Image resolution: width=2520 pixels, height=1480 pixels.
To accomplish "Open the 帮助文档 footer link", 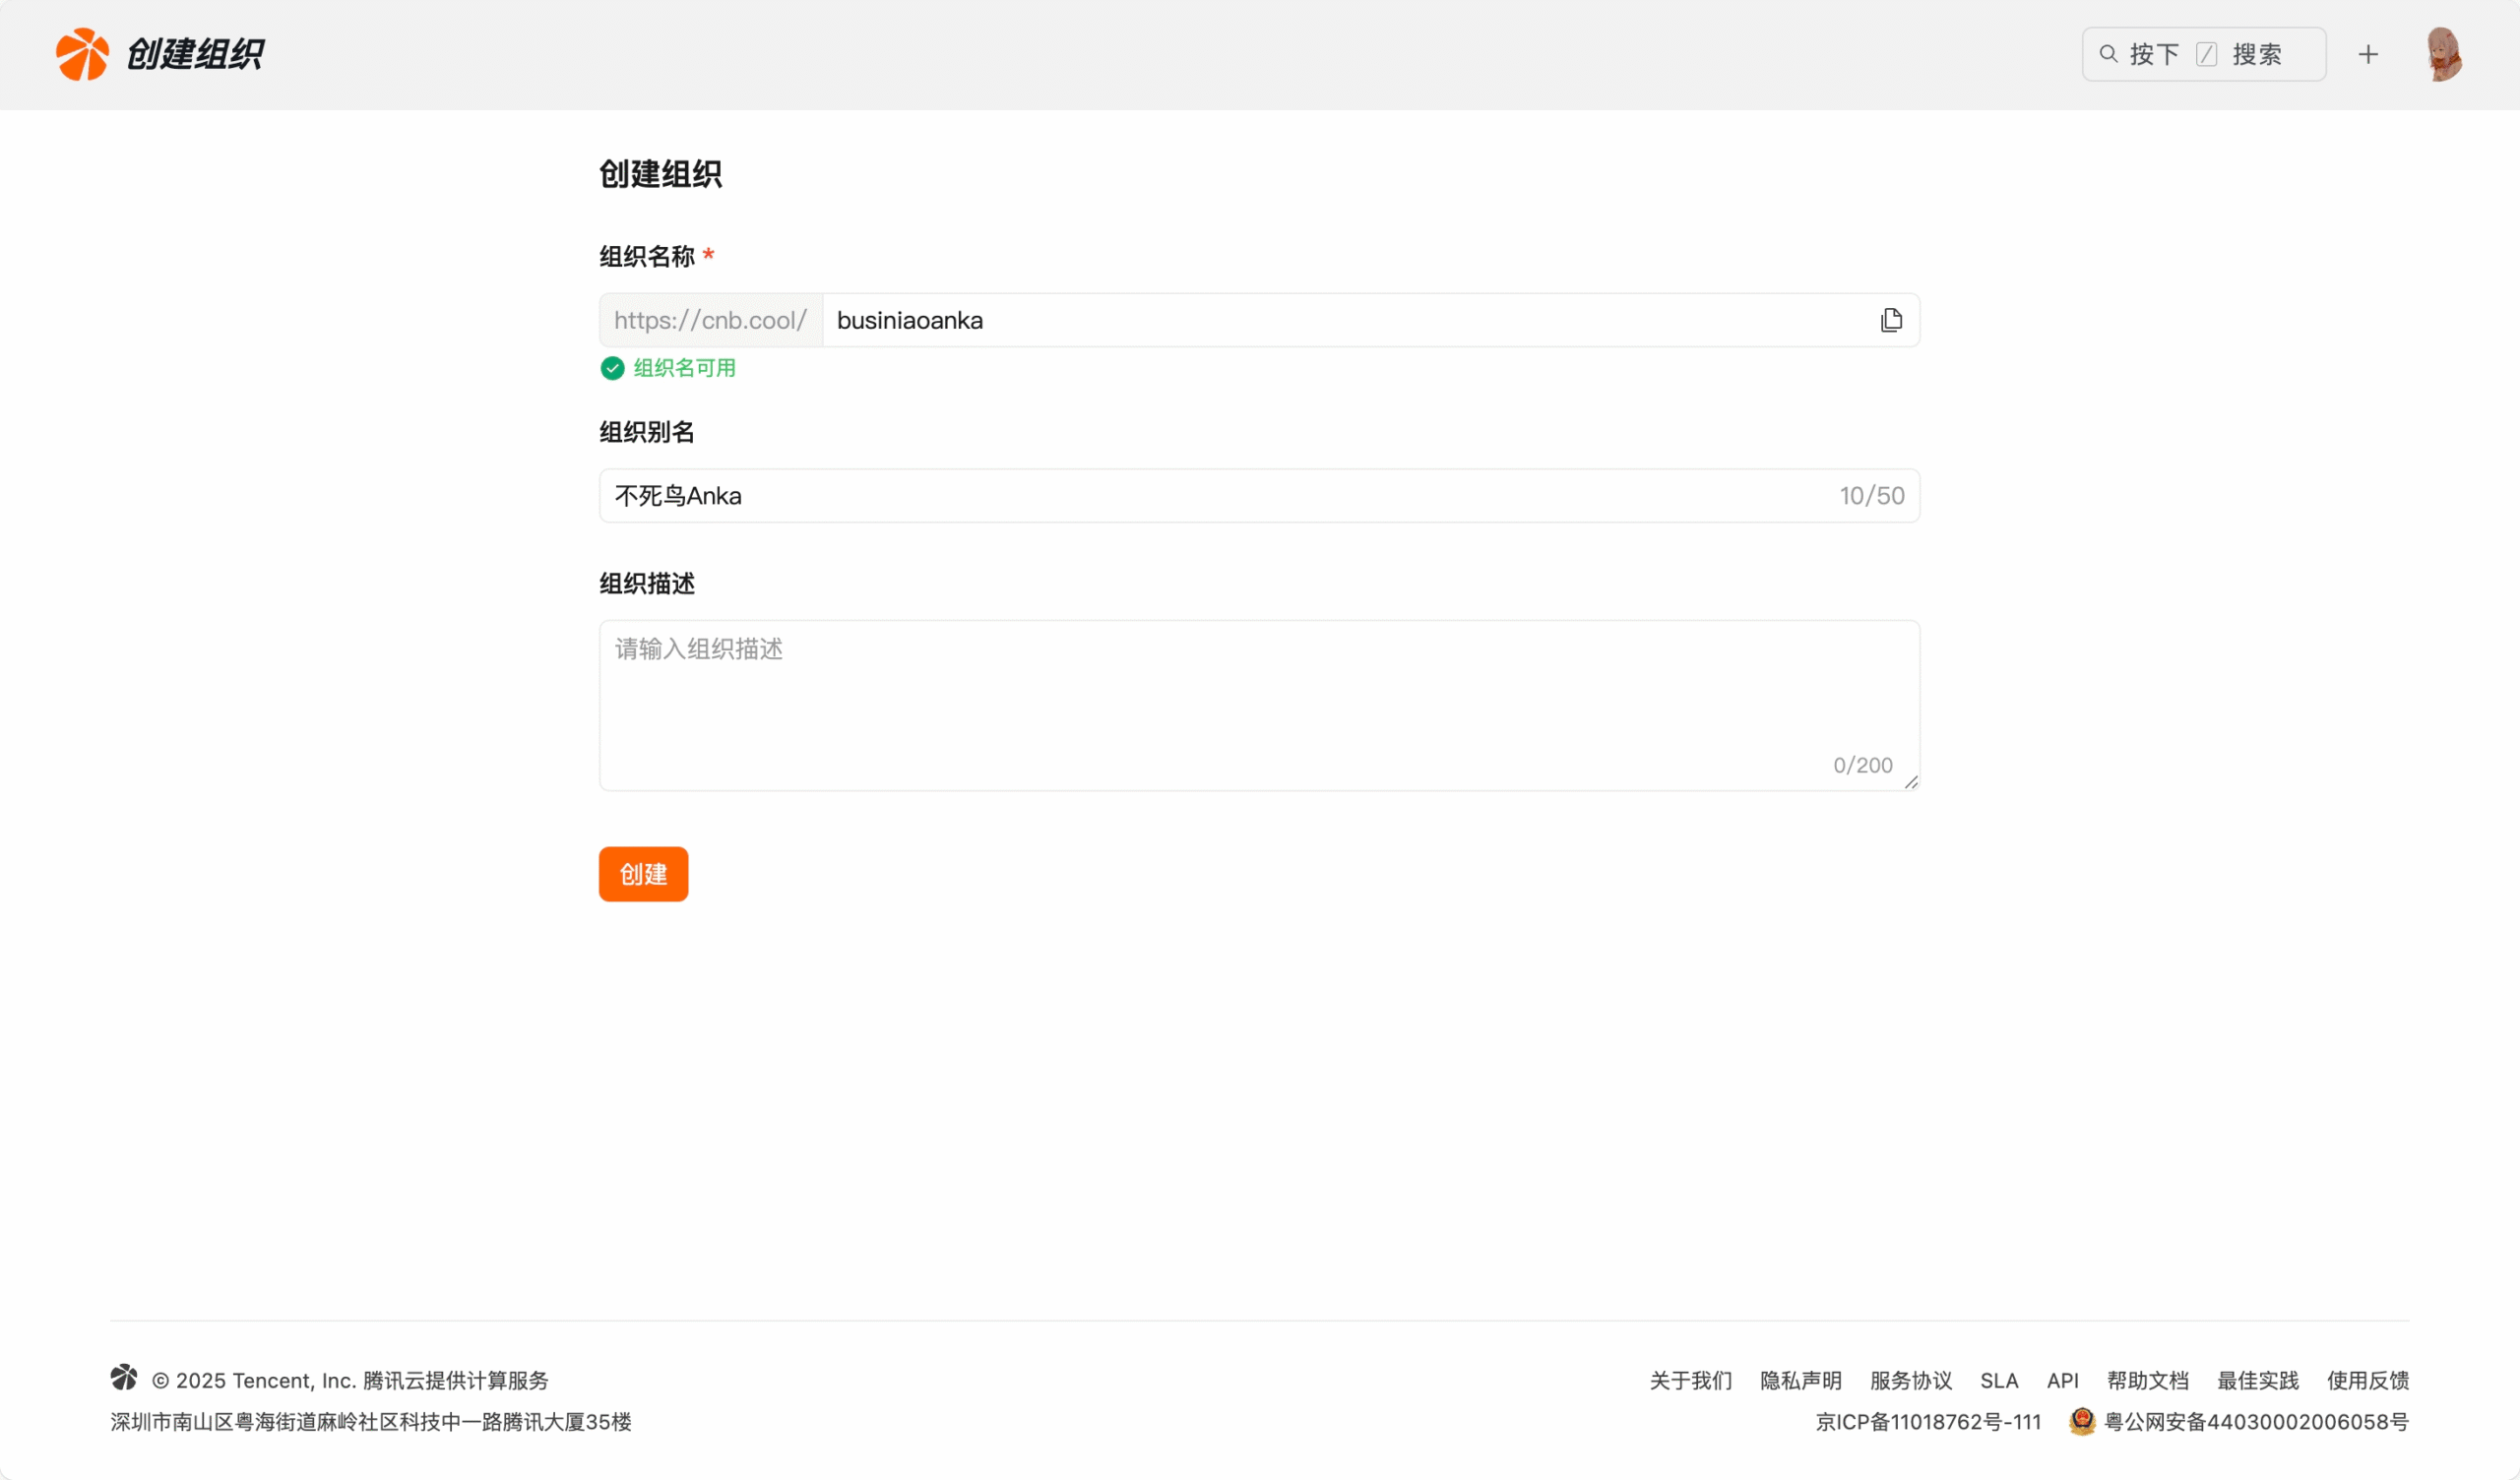I will click(x=2147, y=1380).
